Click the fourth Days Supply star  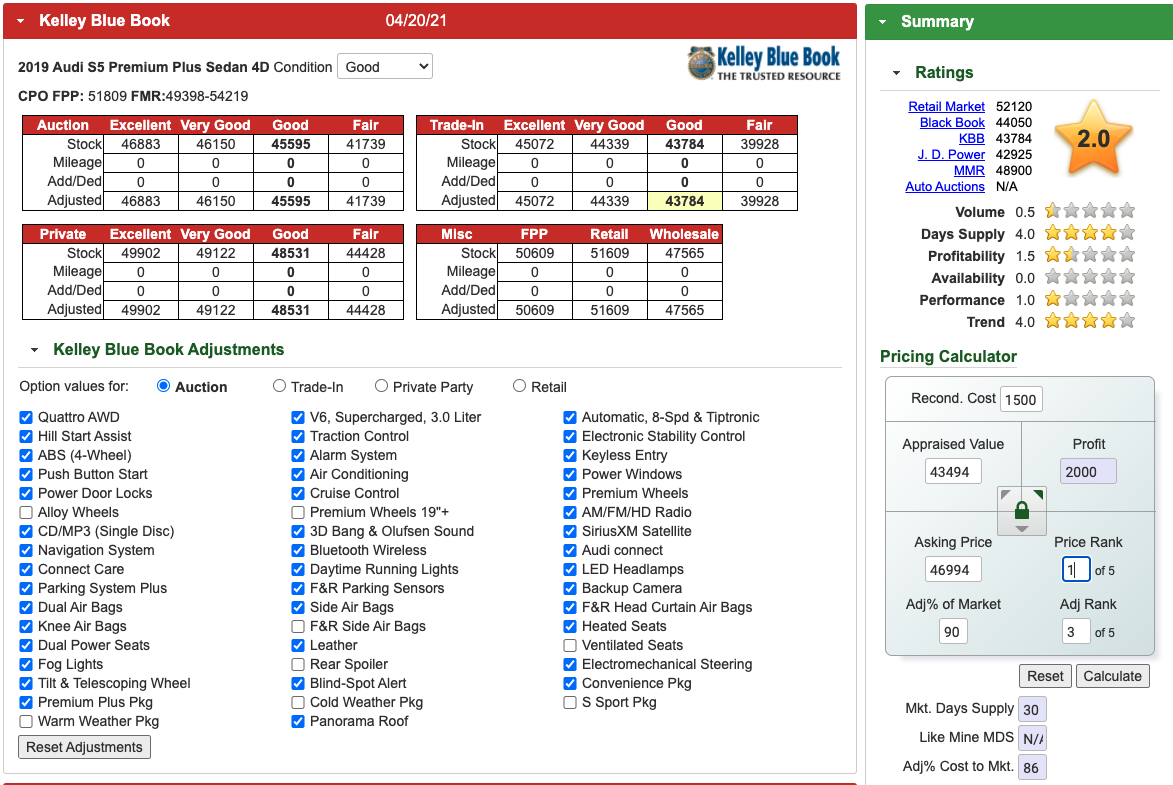pos(1110,233)
